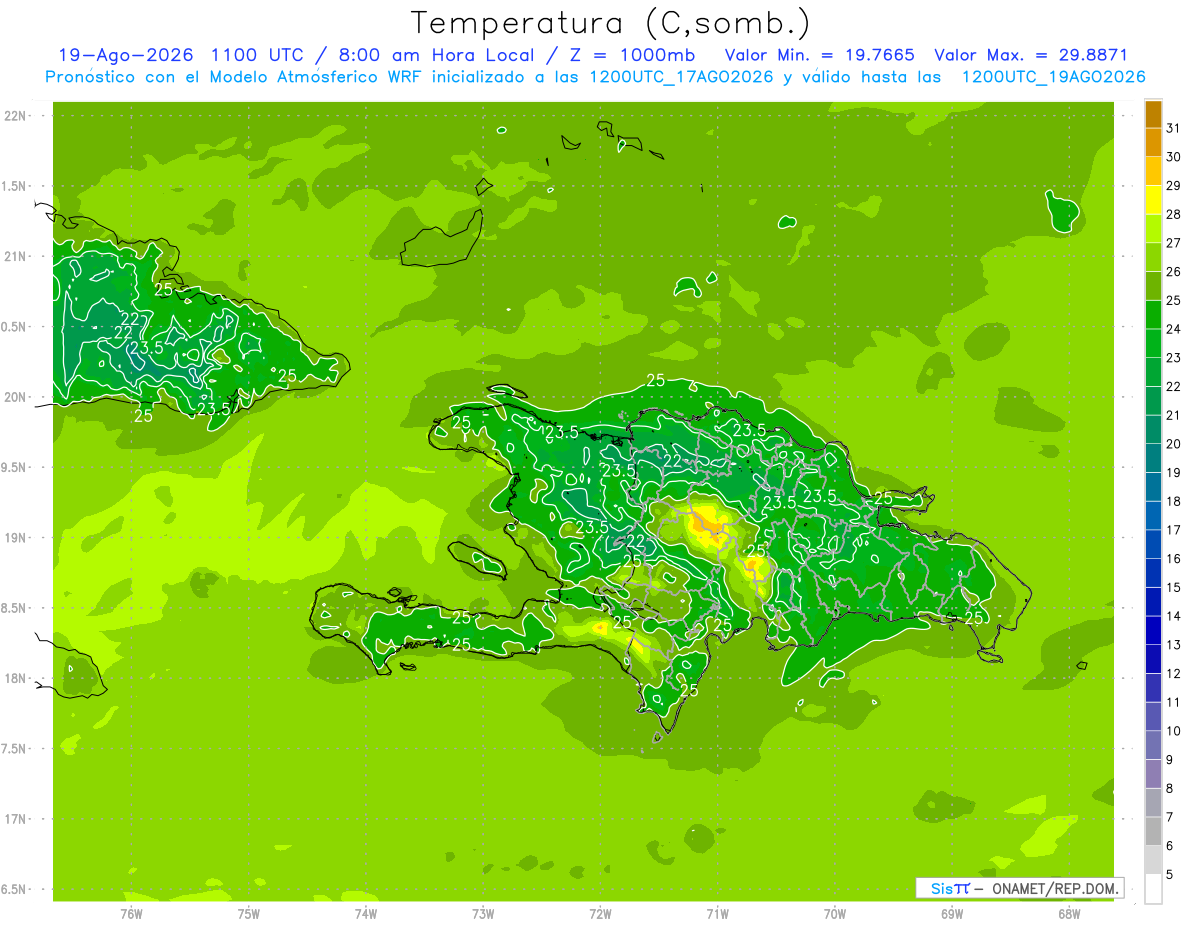1200x927 pixels.
Task: Click the "17N" latitude axis label
Action: [x=14, y=820]
